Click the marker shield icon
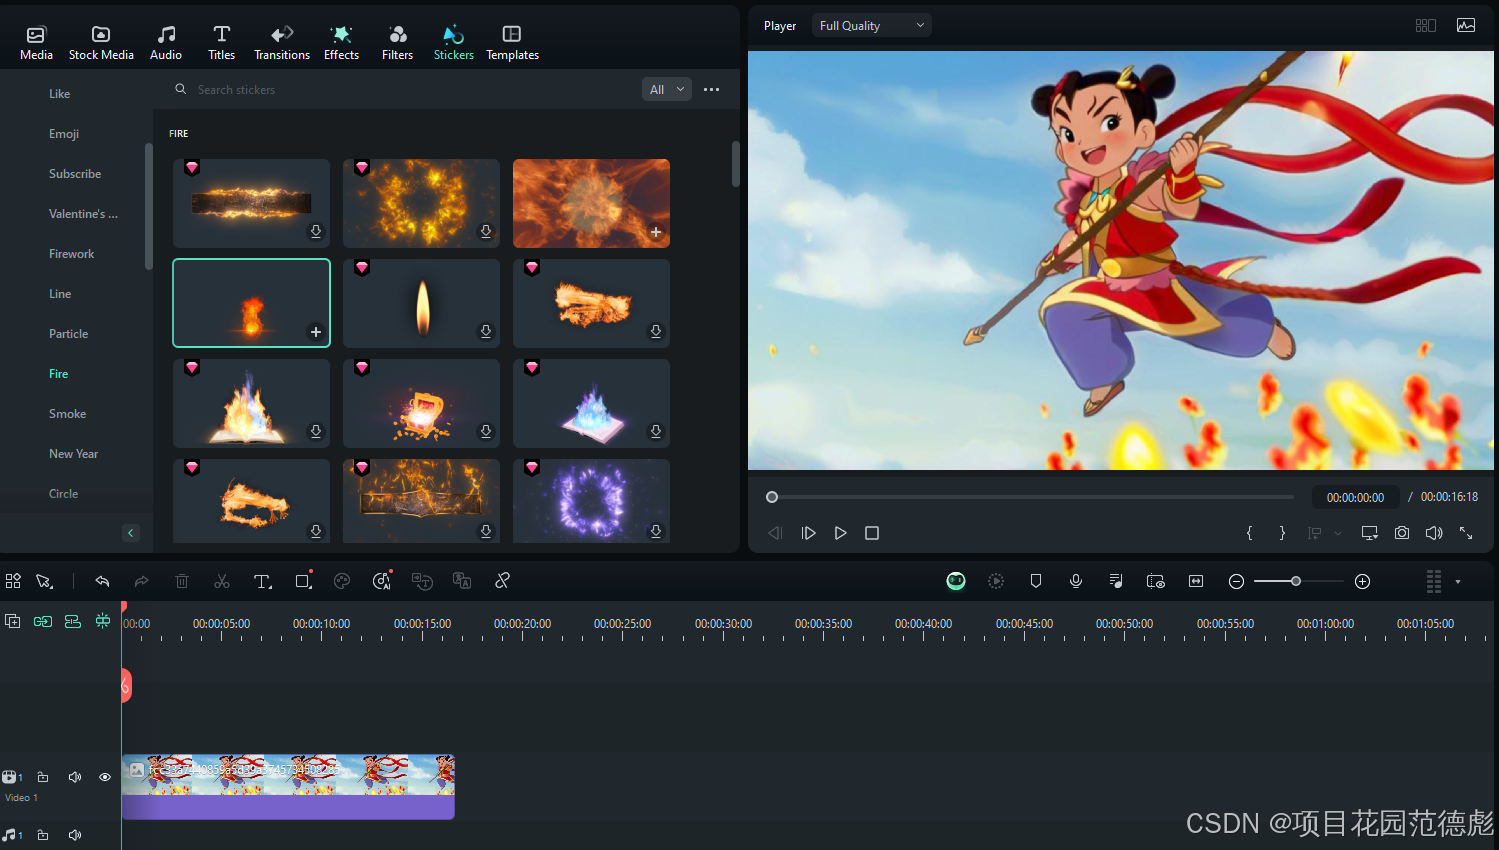 (x=1036, y=581)
